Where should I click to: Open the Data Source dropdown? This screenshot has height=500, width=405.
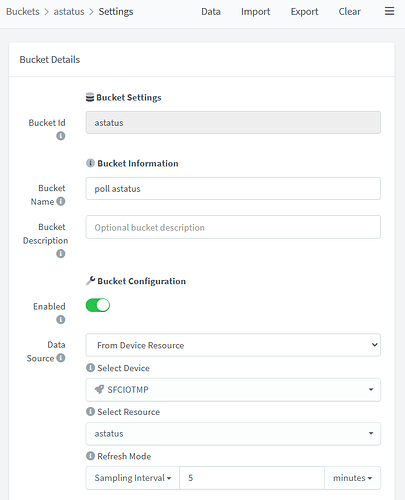[x=233, y=345]
